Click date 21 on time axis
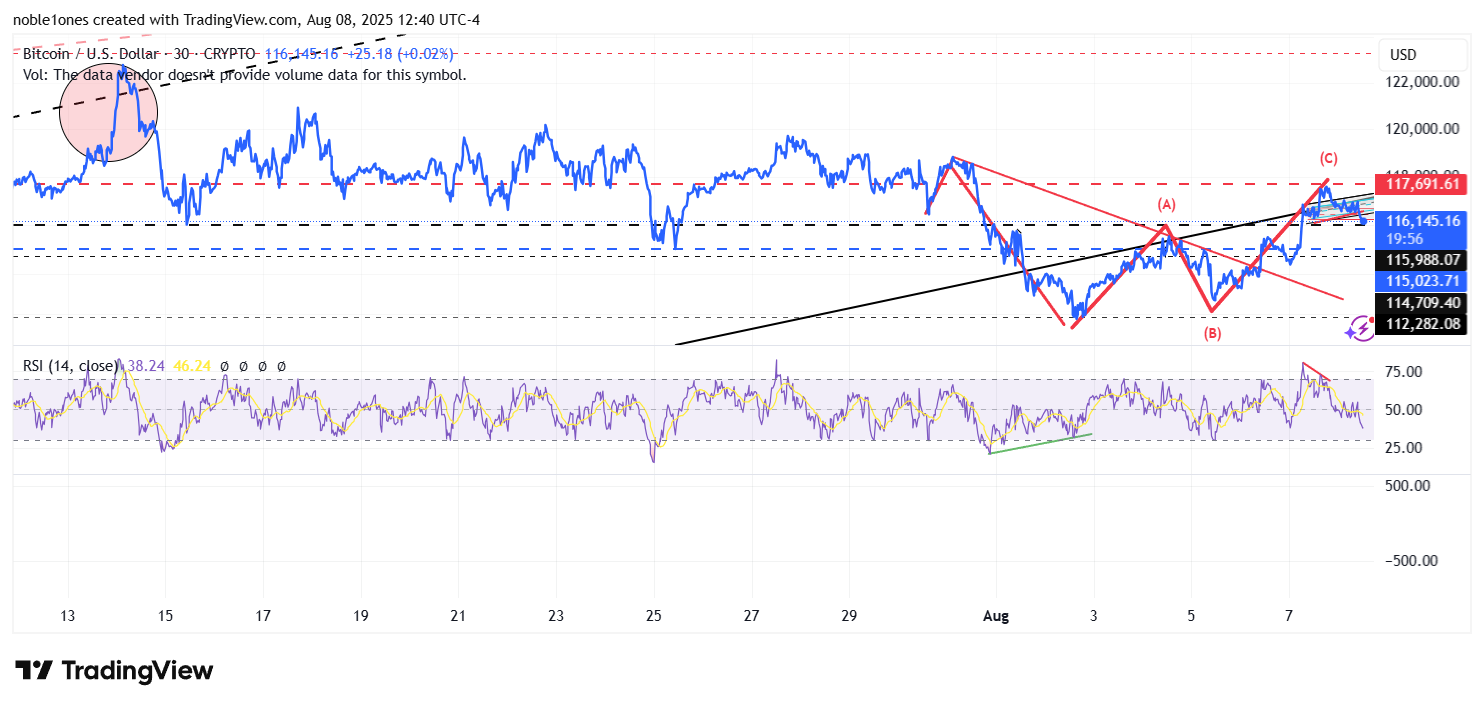The height and width of the screenshot is (708, 1484). (459, 615)
